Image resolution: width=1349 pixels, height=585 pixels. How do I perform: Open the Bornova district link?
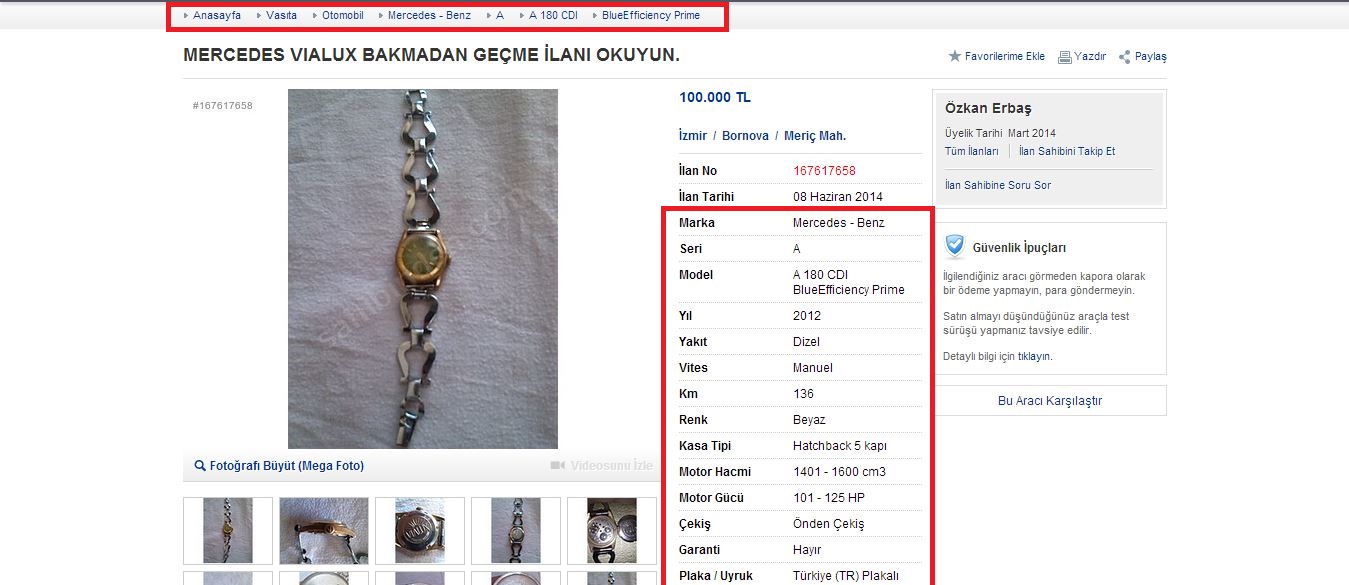(746, 136)
